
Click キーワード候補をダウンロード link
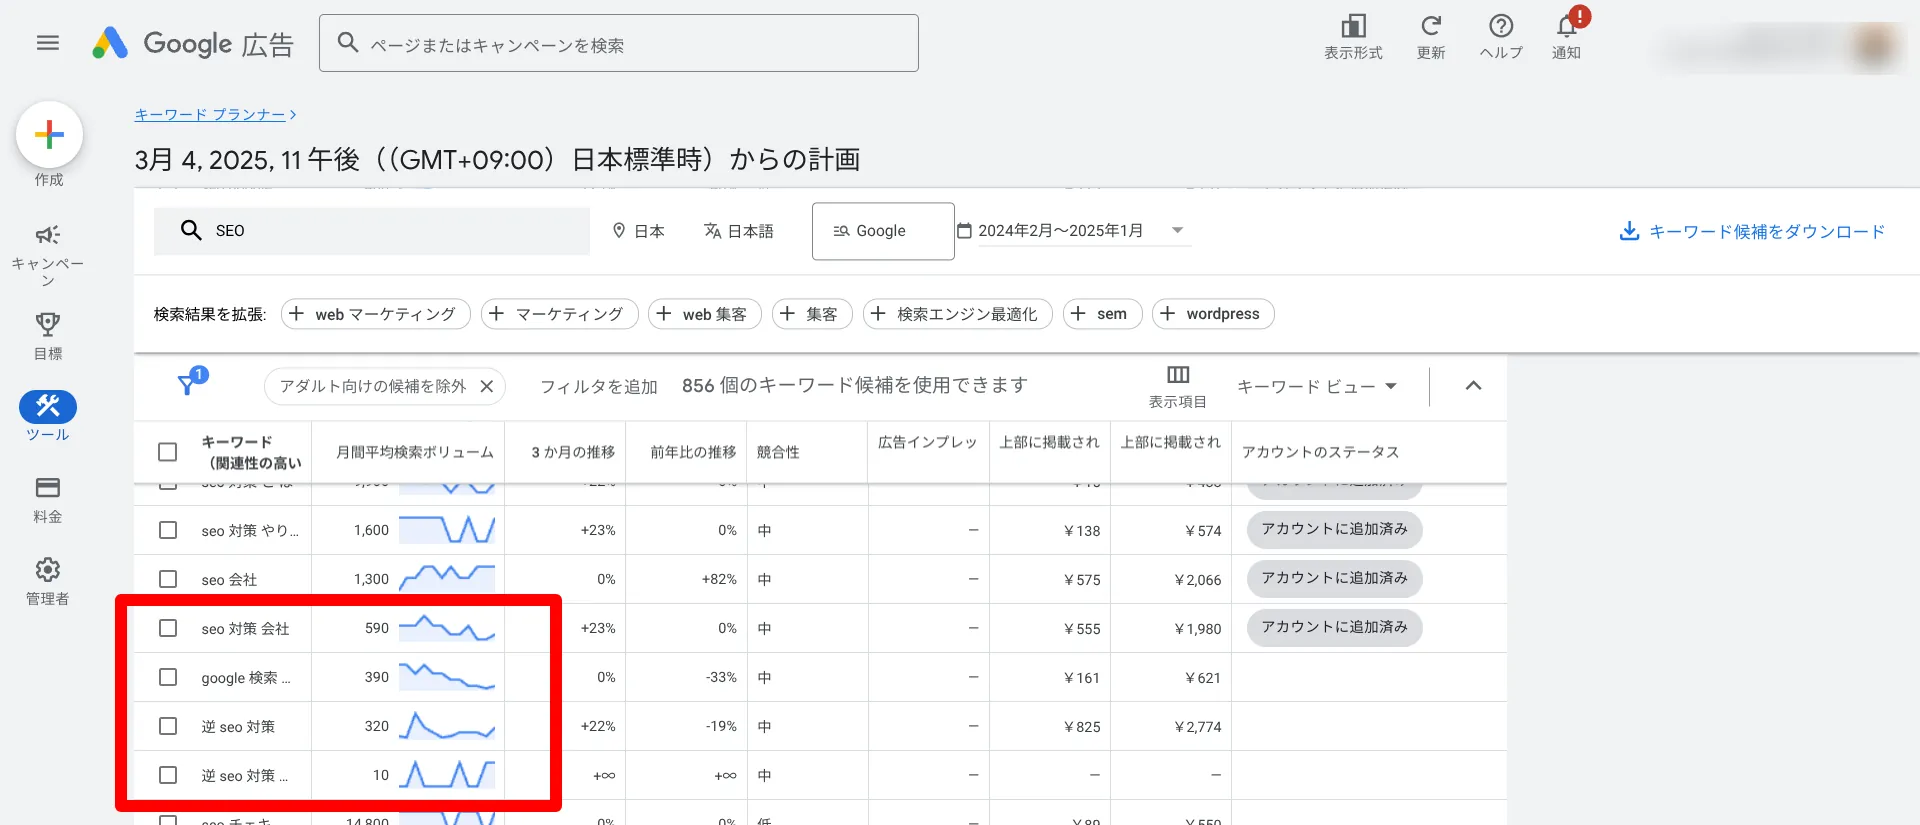[x=1766, y=231]
